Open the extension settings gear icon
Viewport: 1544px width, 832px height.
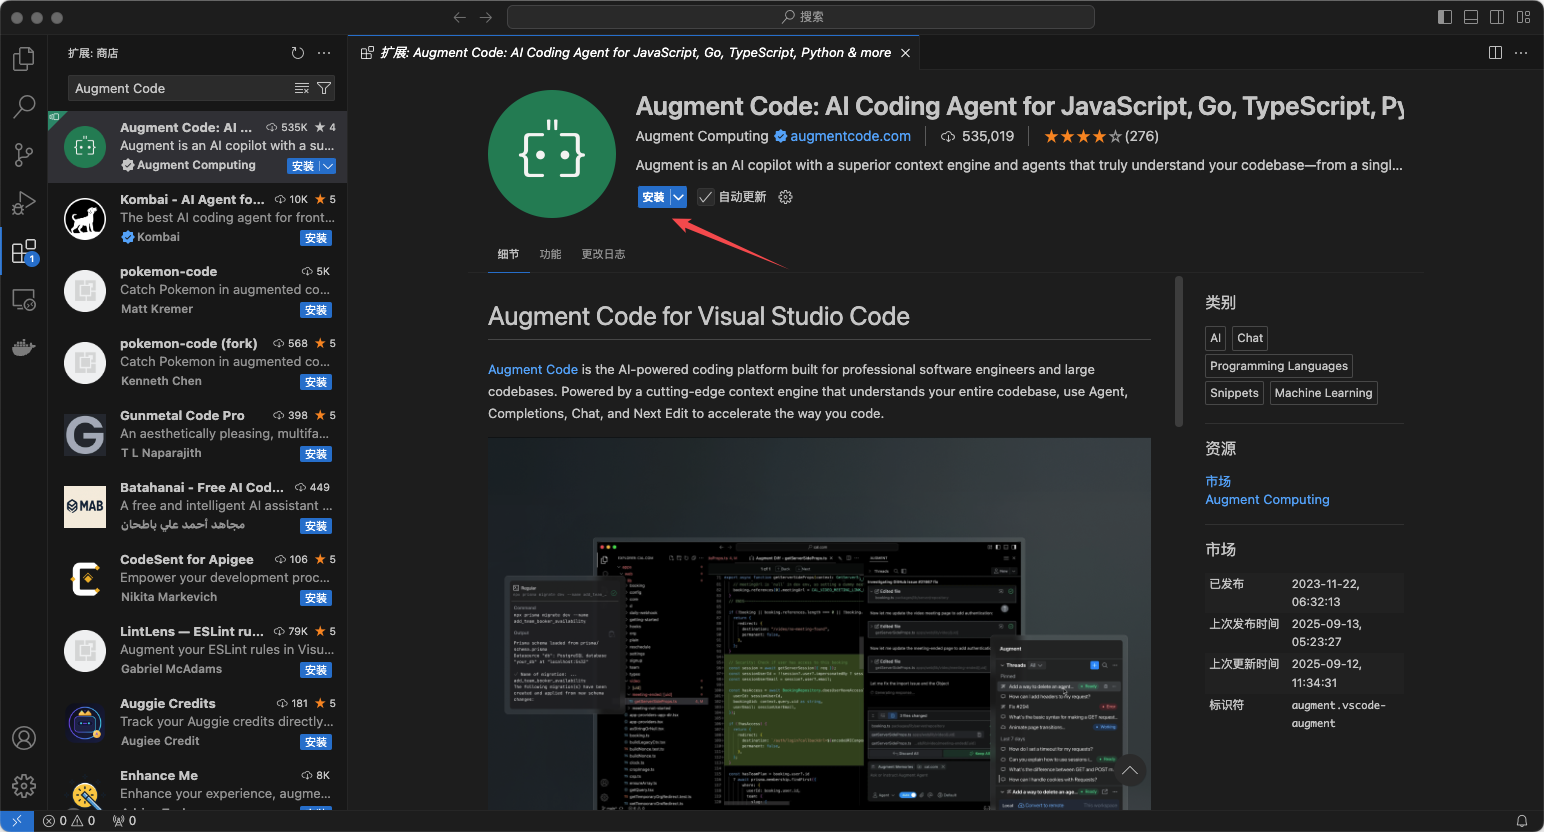pos(786,197)
